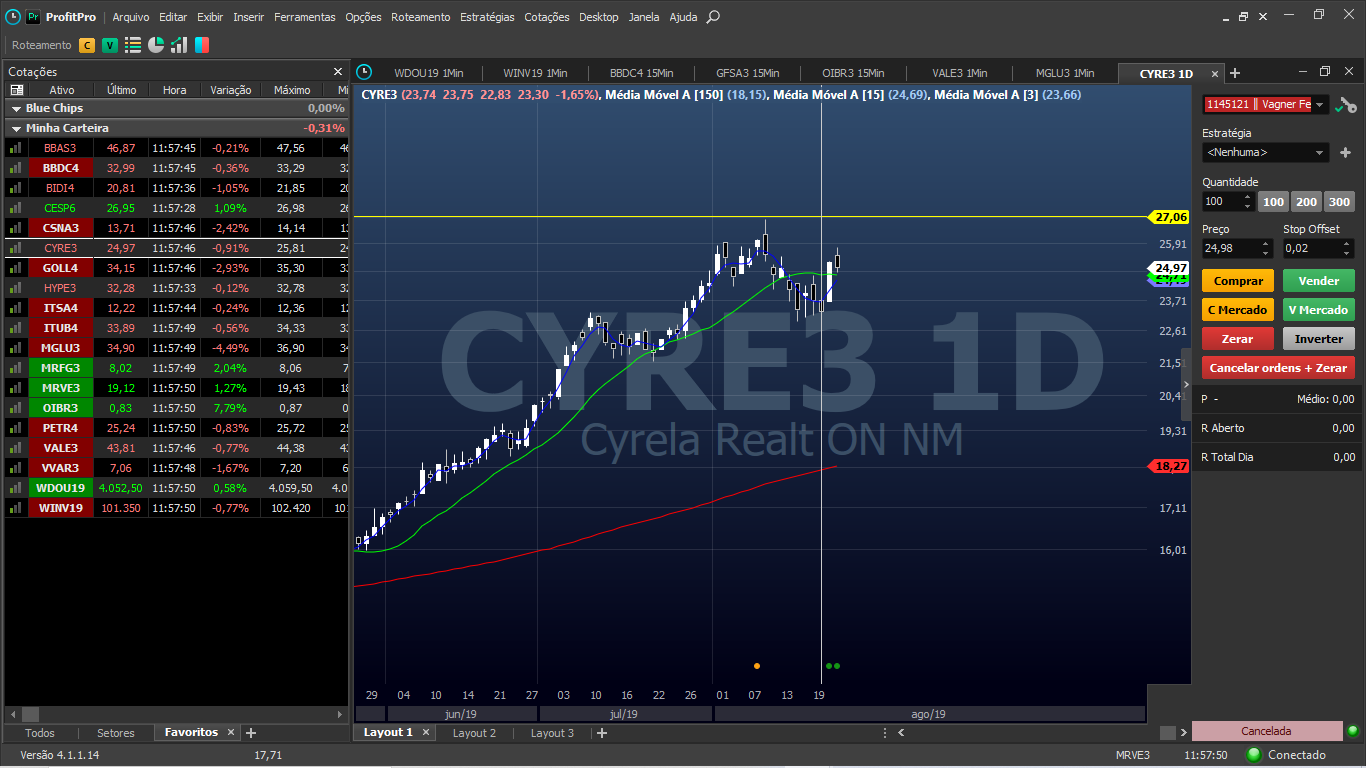Click the orange C buy icon in toolbar
The height and width of the screenshot is (768, 1366).
point(87,45)
